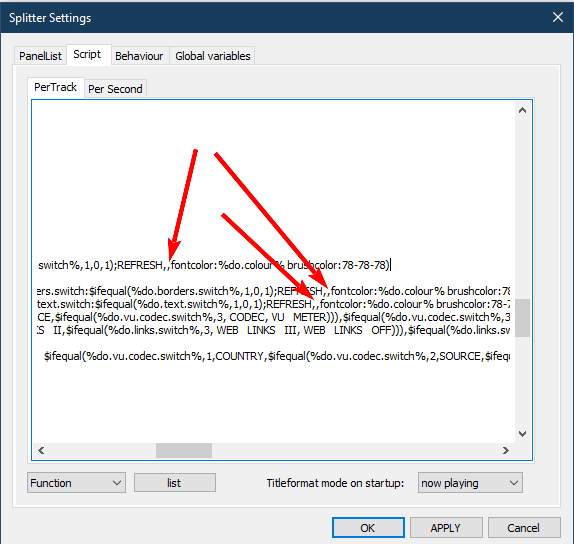Click the horizontal scrollbar thumb

coord(184,450)
